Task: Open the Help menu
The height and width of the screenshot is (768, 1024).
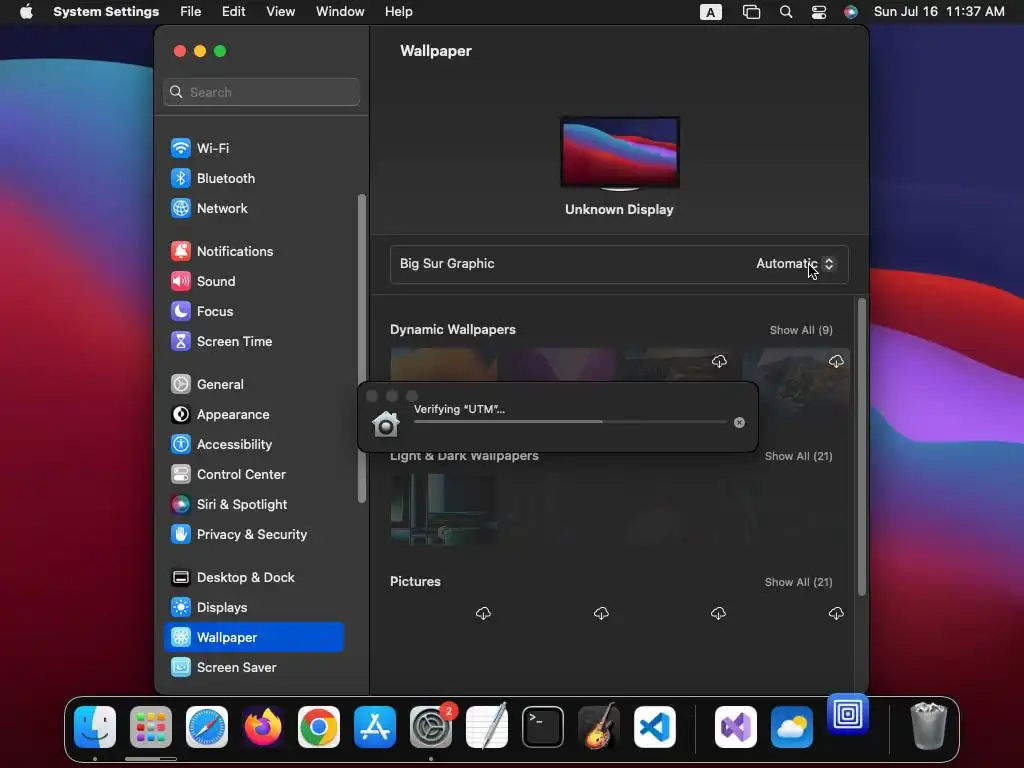Action: coord(398,12)
